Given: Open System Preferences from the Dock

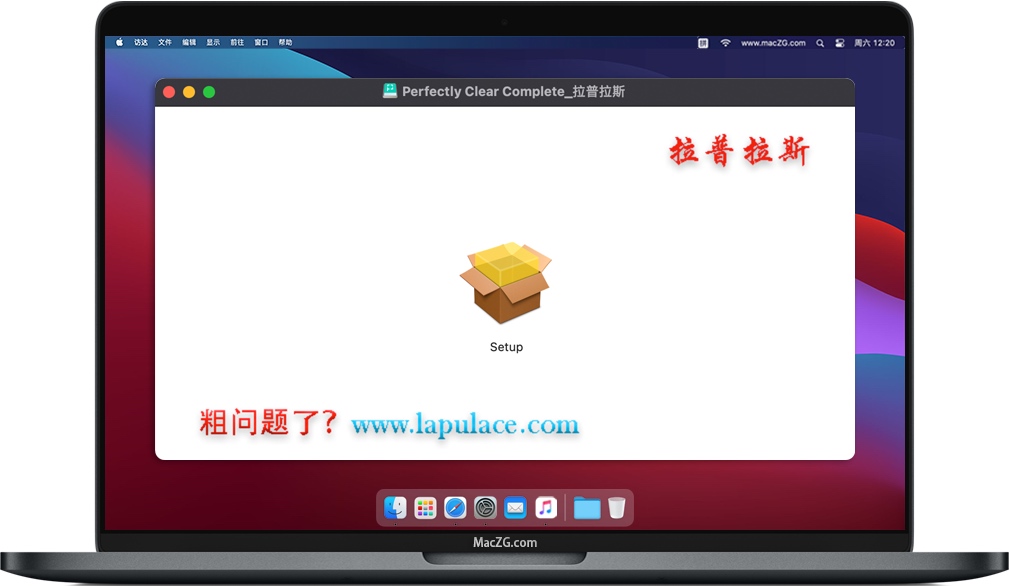Looking at the screenshot, I should (485, 508).
